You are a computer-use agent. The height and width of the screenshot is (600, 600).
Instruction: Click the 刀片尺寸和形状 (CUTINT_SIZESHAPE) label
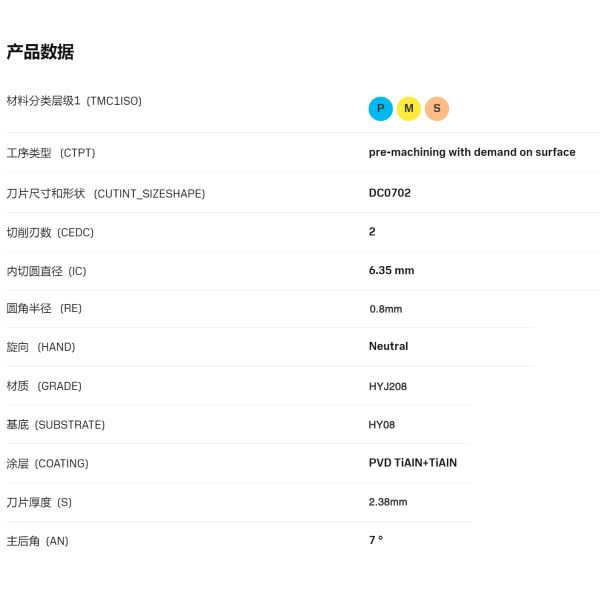pos(106,193)
